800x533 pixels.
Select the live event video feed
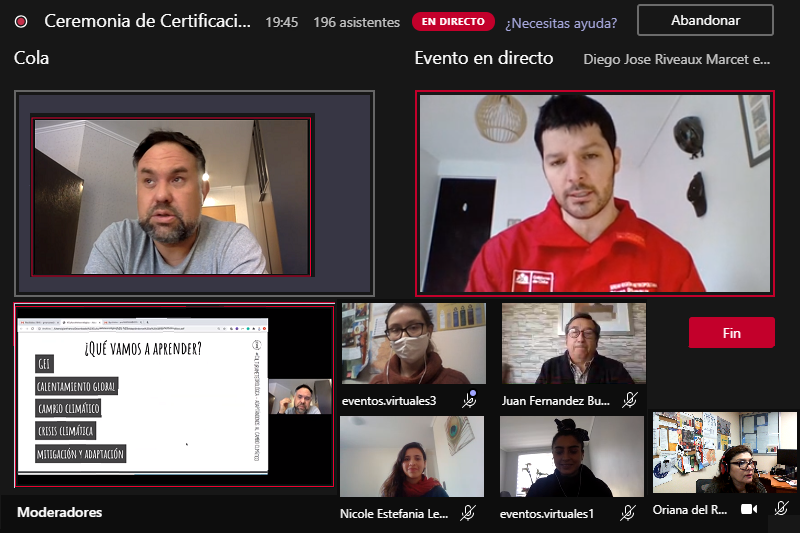[x=595, y=194]
